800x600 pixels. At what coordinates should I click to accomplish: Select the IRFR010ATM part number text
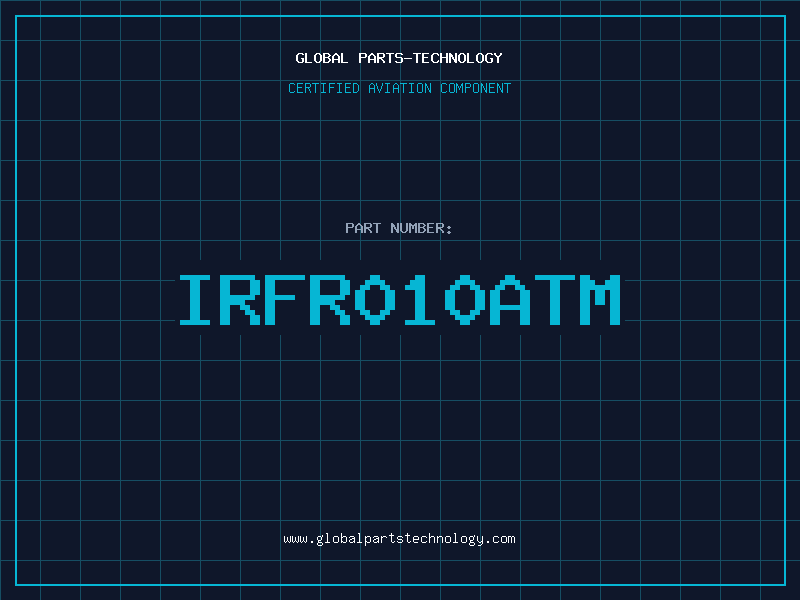click(399, 300)
